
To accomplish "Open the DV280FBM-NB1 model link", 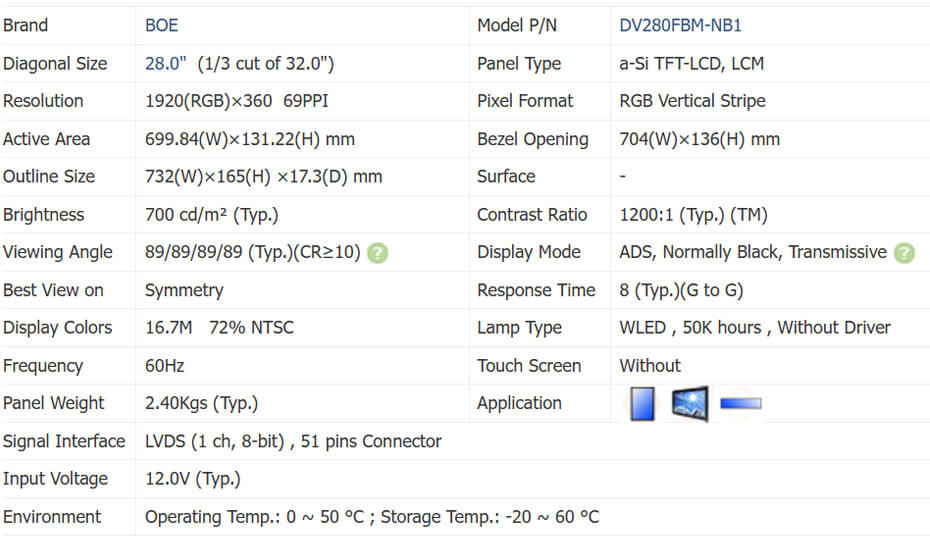I will click(680, 25).
